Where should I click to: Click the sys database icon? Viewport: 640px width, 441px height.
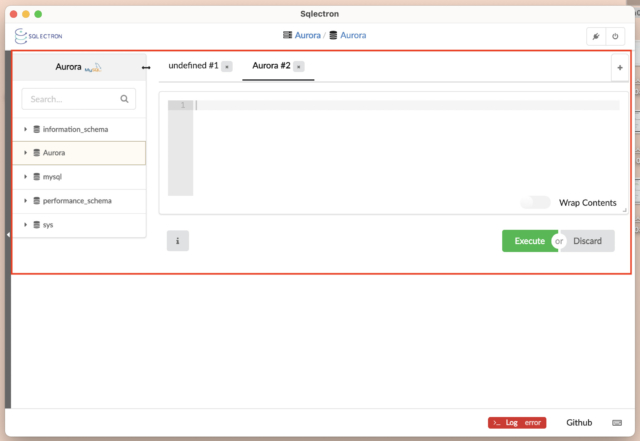pos(36,225)
